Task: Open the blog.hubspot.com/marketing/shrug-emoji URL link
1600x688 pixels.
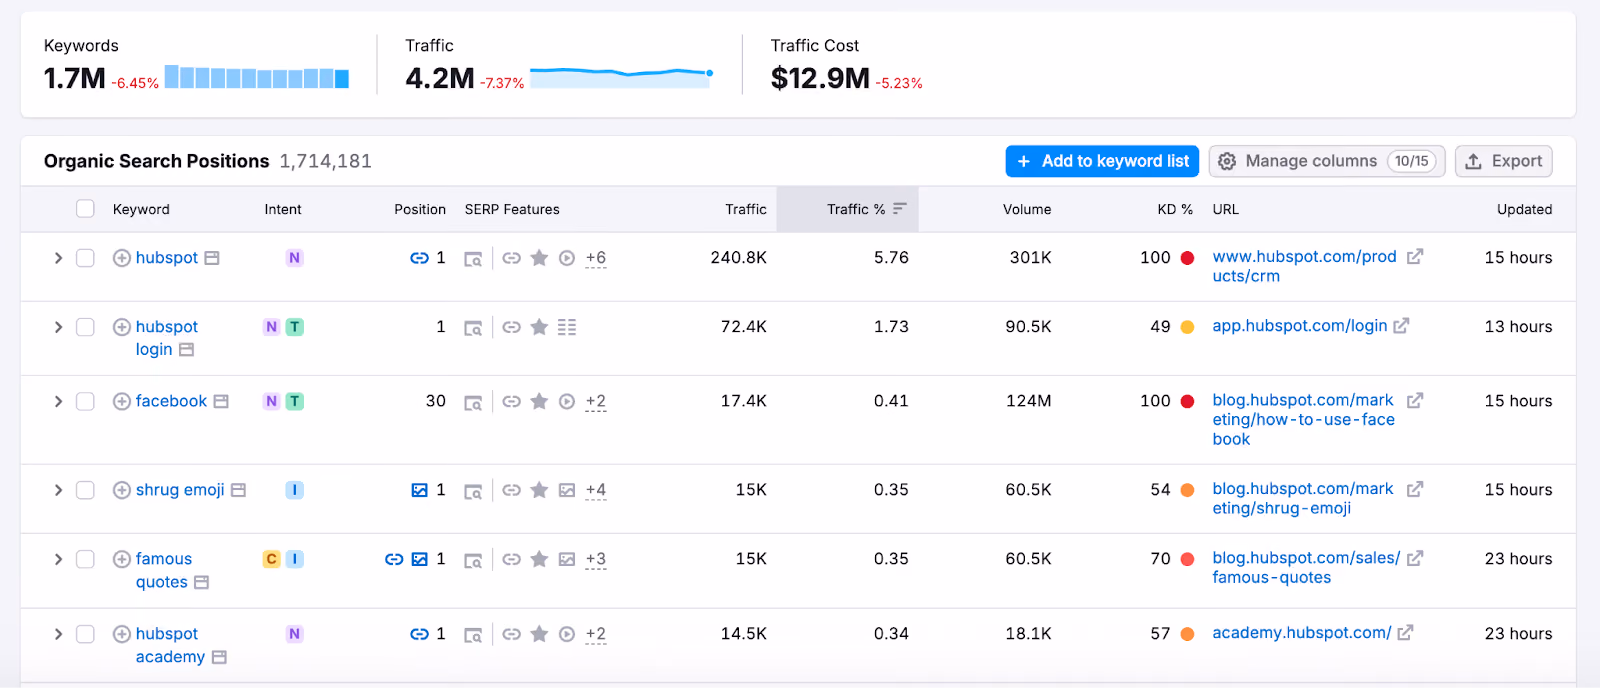Action: point(1302,498)
